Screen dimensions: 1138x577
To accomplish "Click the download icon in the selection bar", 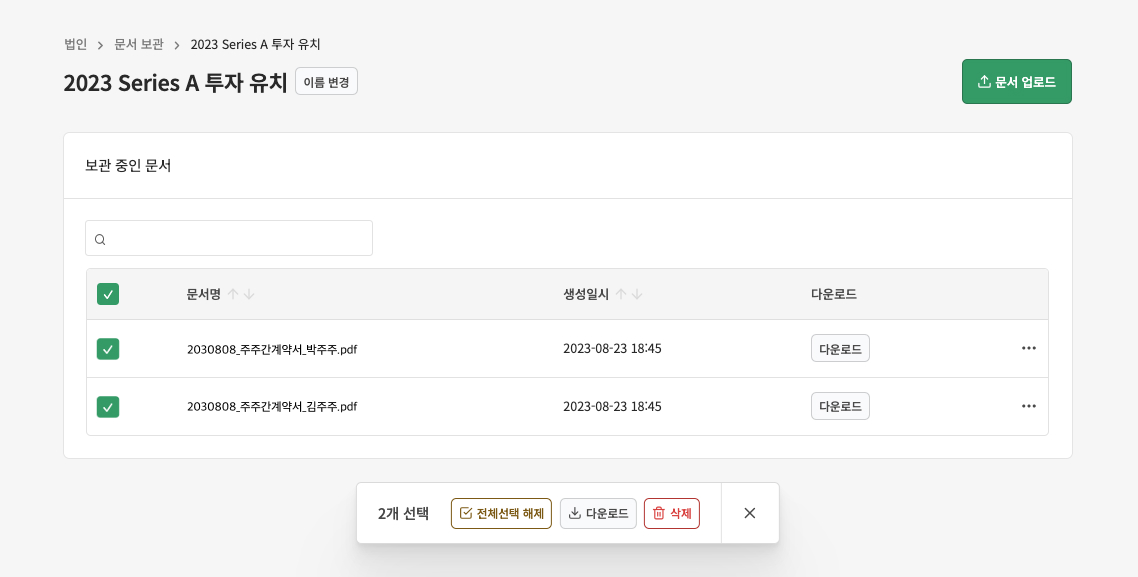I will (x=576, y=513).
